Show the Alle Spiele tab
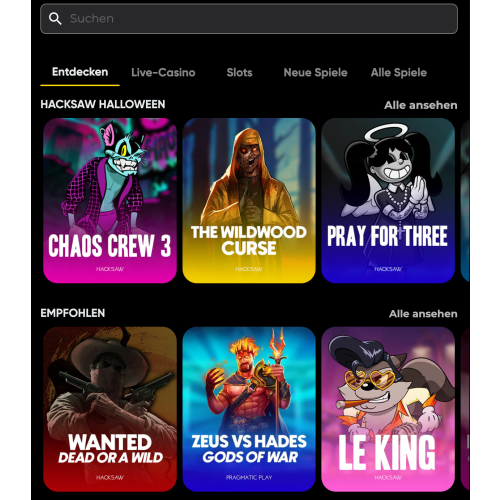 pyautogui.click(x=399, y=72)
